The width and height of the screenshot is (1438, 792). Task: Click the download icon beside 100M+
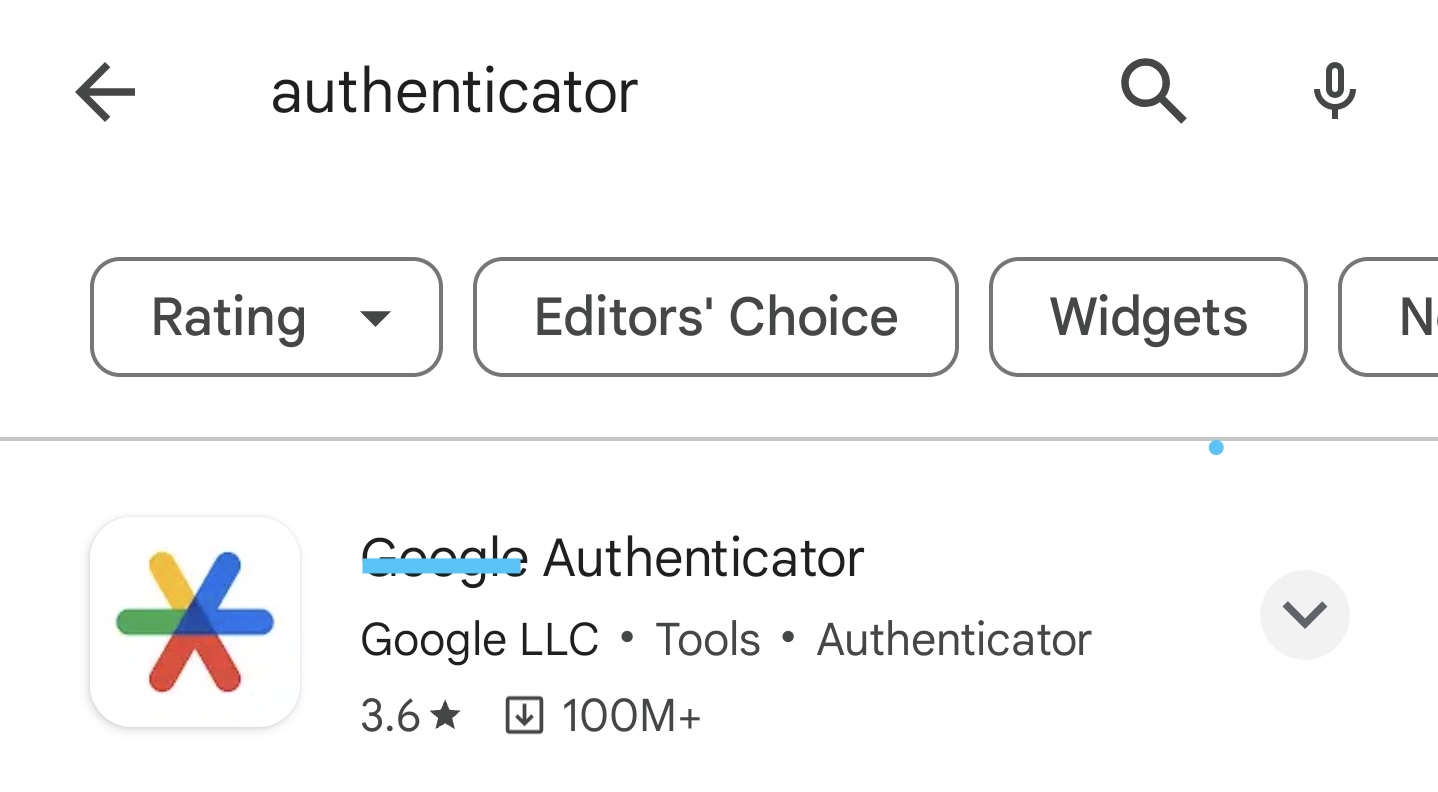pyautogui.click(x=524, y=716)
